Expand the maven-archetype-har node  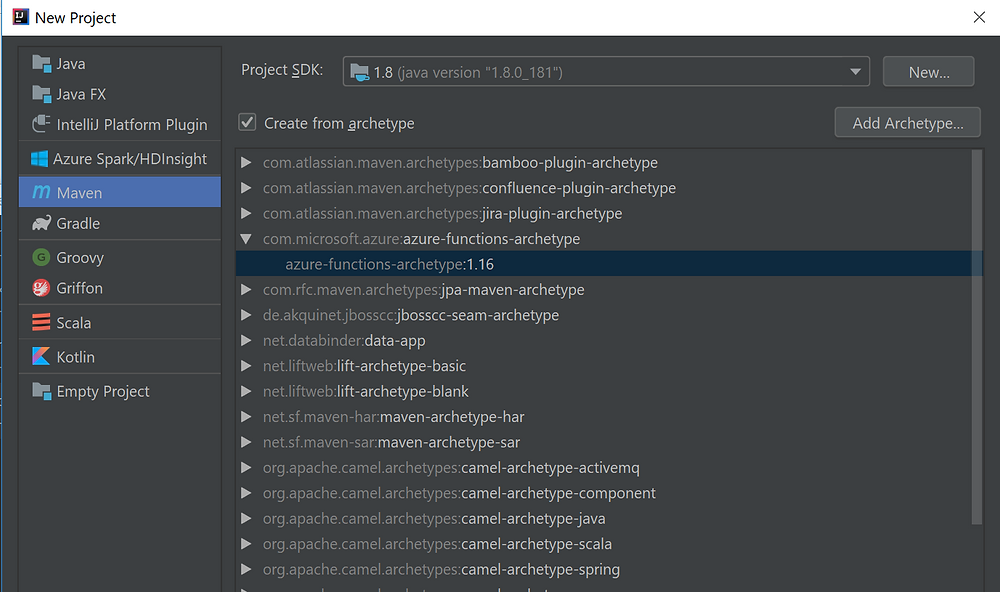246,417
